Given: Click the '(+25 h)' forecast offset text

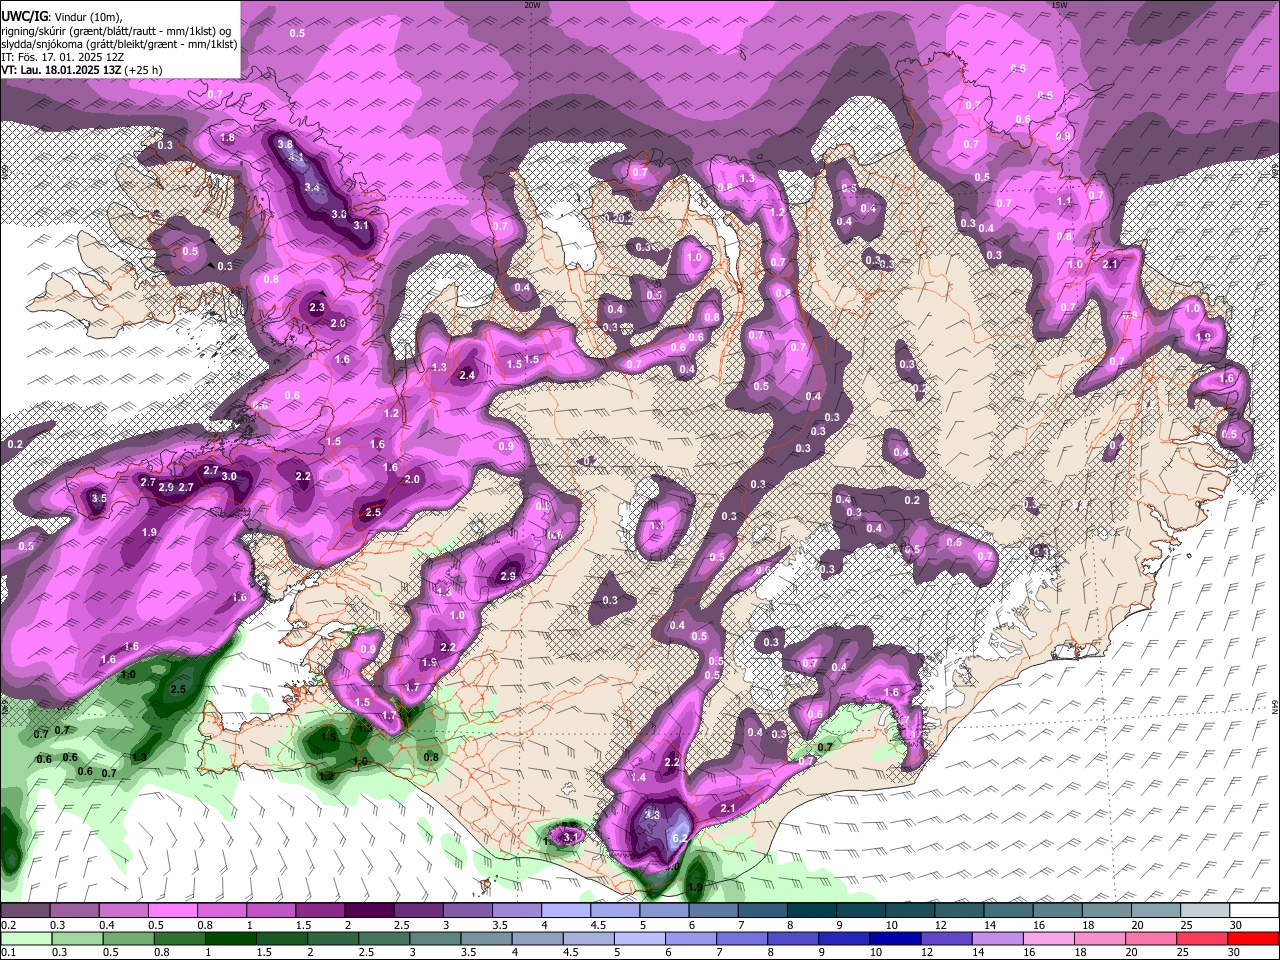Looking at the screenshot, I should 143,70.
